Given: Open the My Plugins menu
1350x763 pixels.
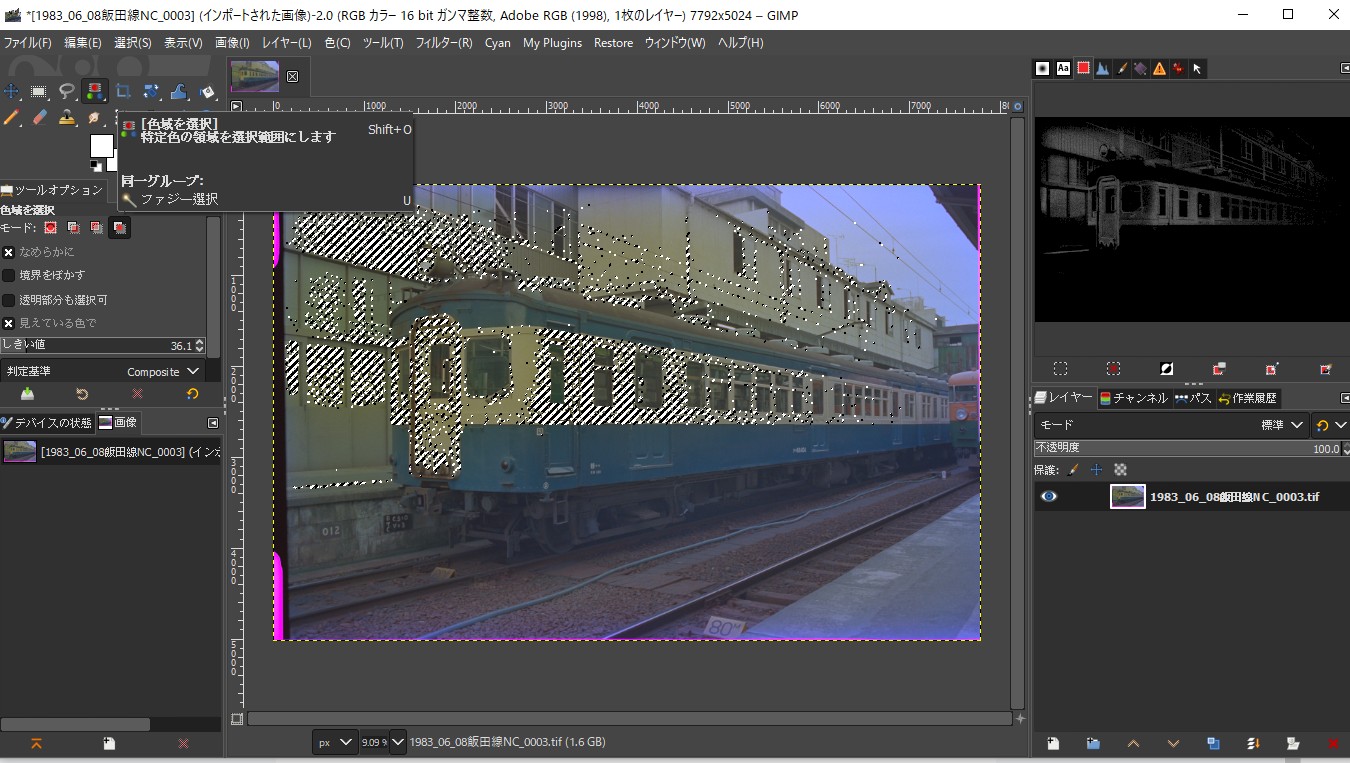Looking at the screenshot, I should pos(552,43).
